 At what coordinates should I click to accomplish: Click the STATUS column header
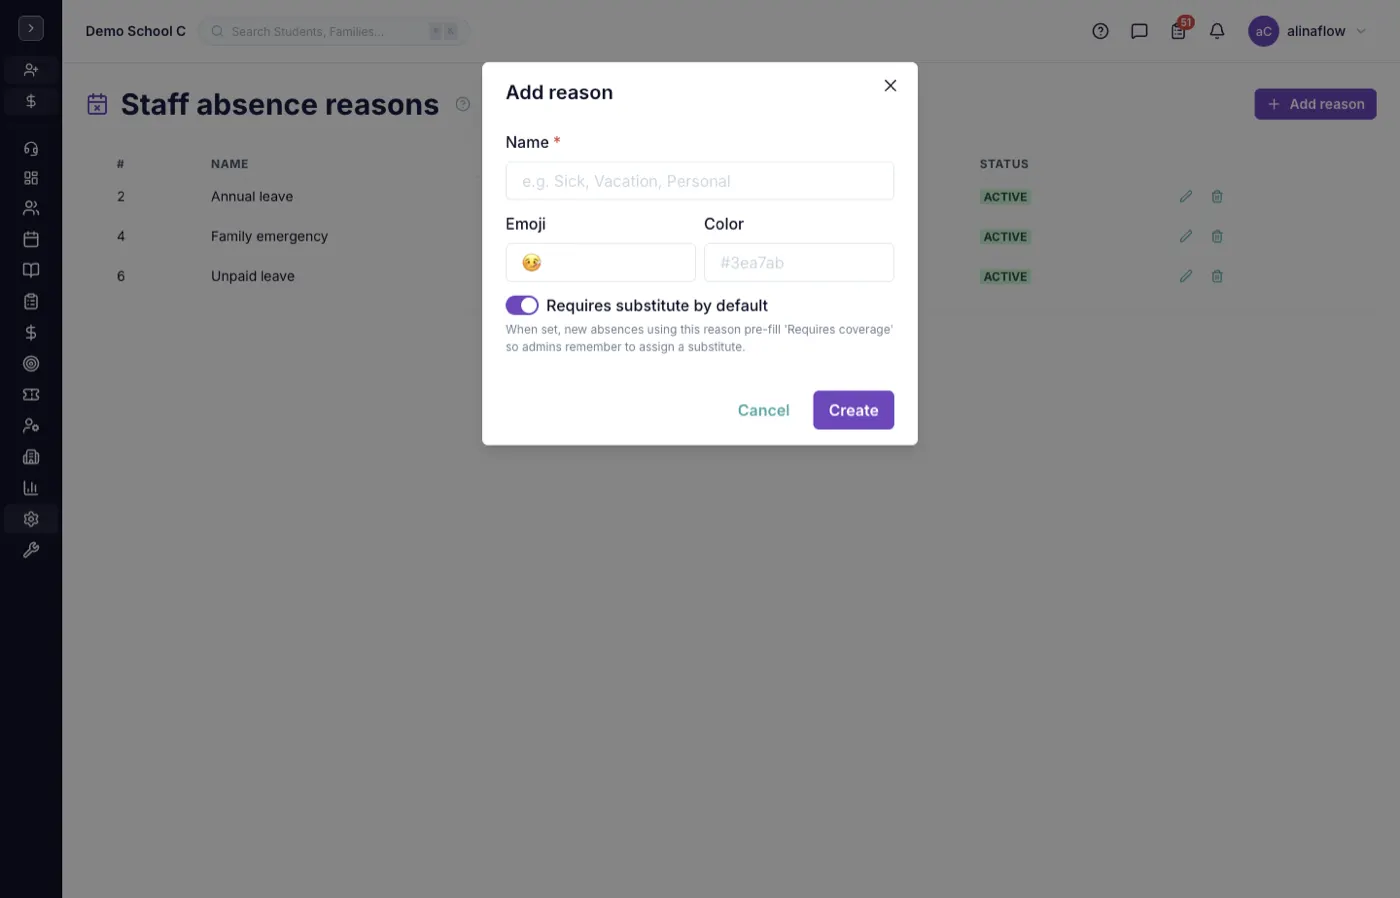pyautogui.click(x=1004, y=164)
